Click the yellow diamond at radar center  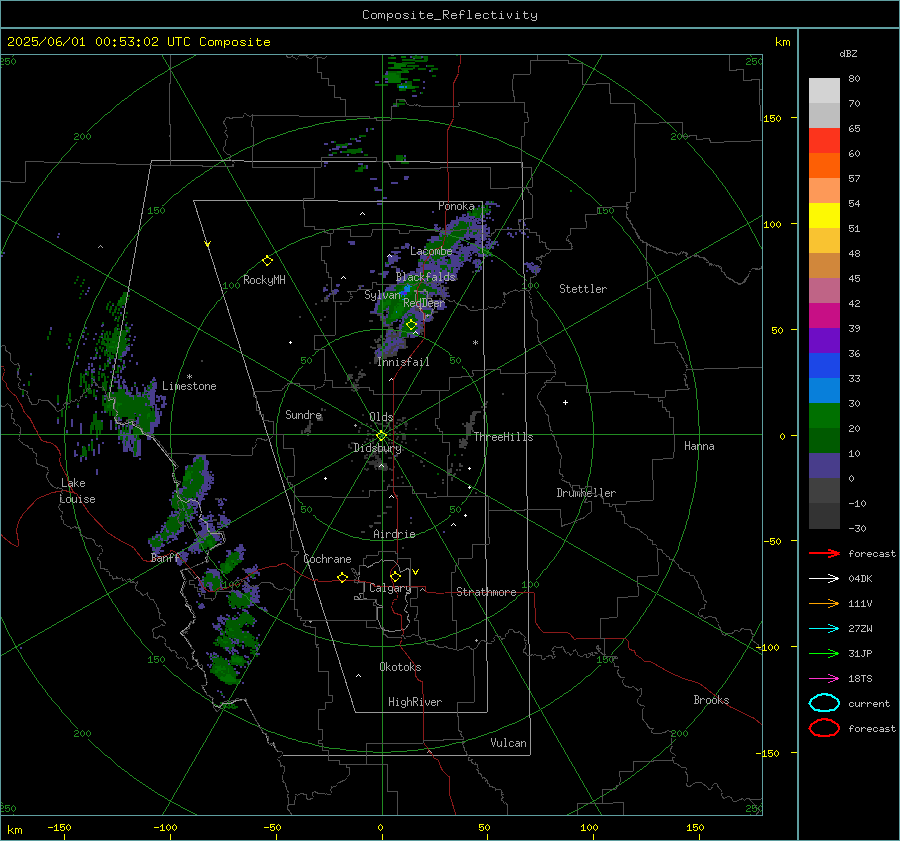click(x=381, y=436)
